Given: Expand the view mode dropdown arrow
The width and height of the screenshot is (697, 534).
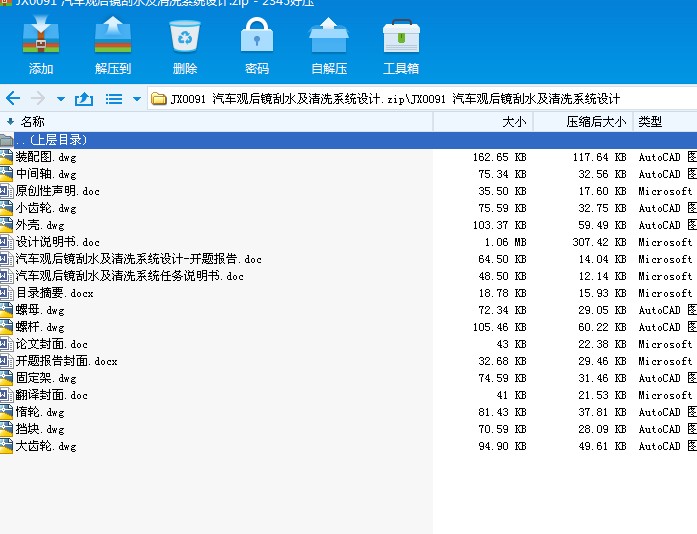Looking at the screenshot, I should (x=136, y=99).
